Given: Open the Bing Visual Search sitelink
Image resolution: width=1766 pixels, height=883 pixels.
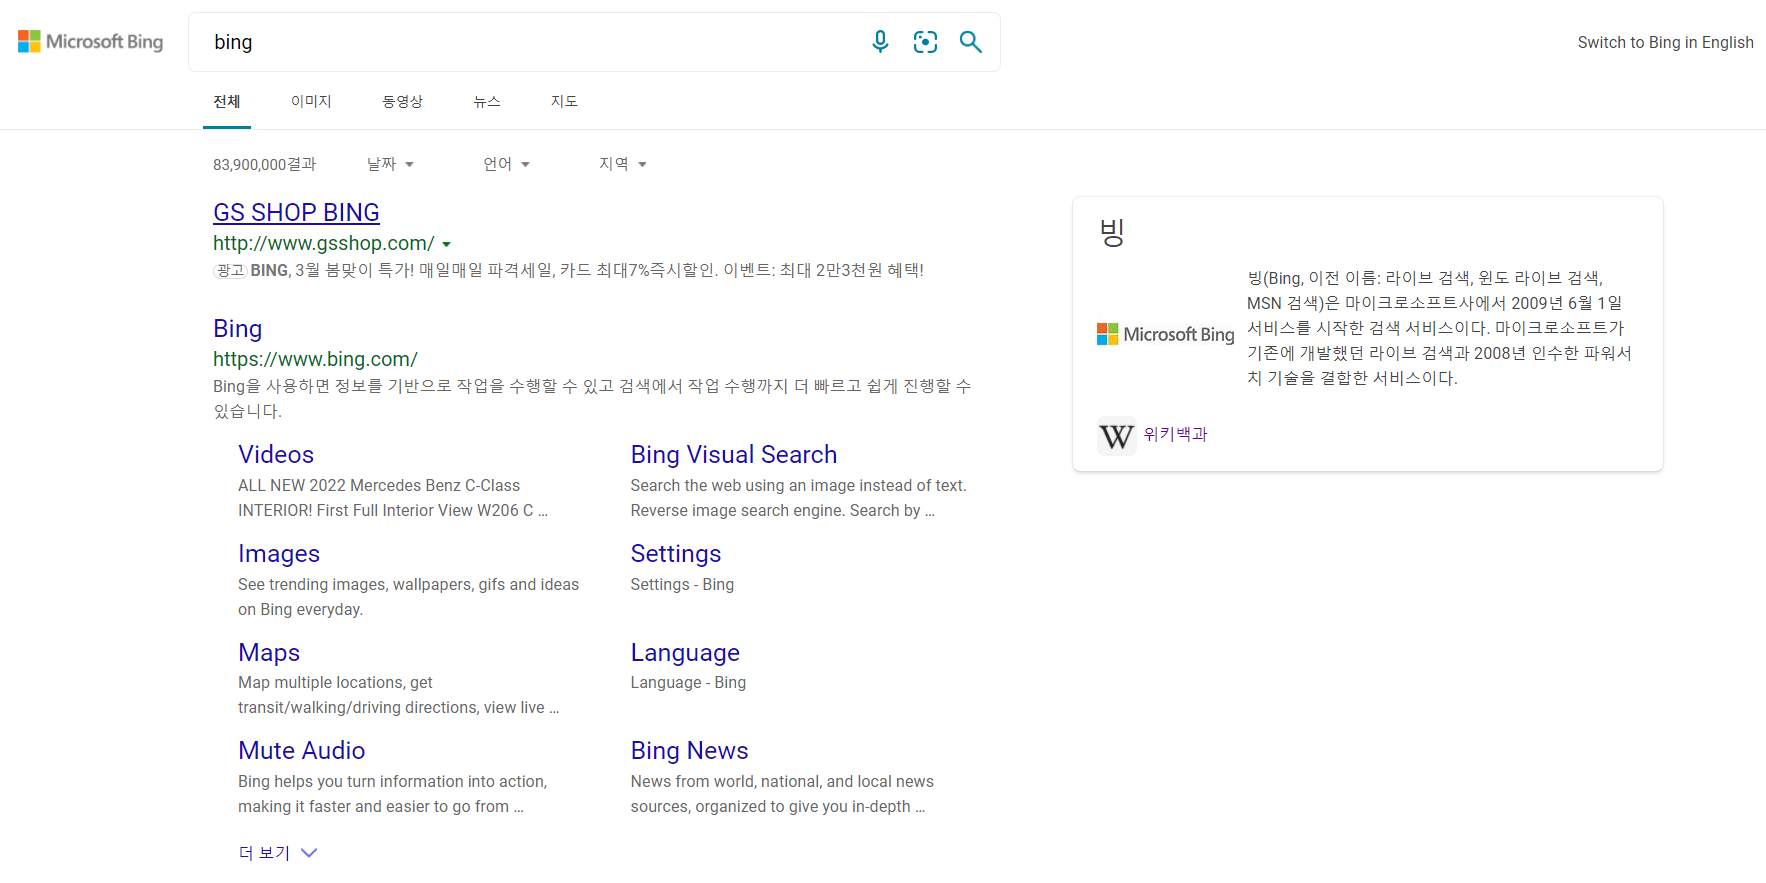Looking at the screenshot, I should (734, 454).
